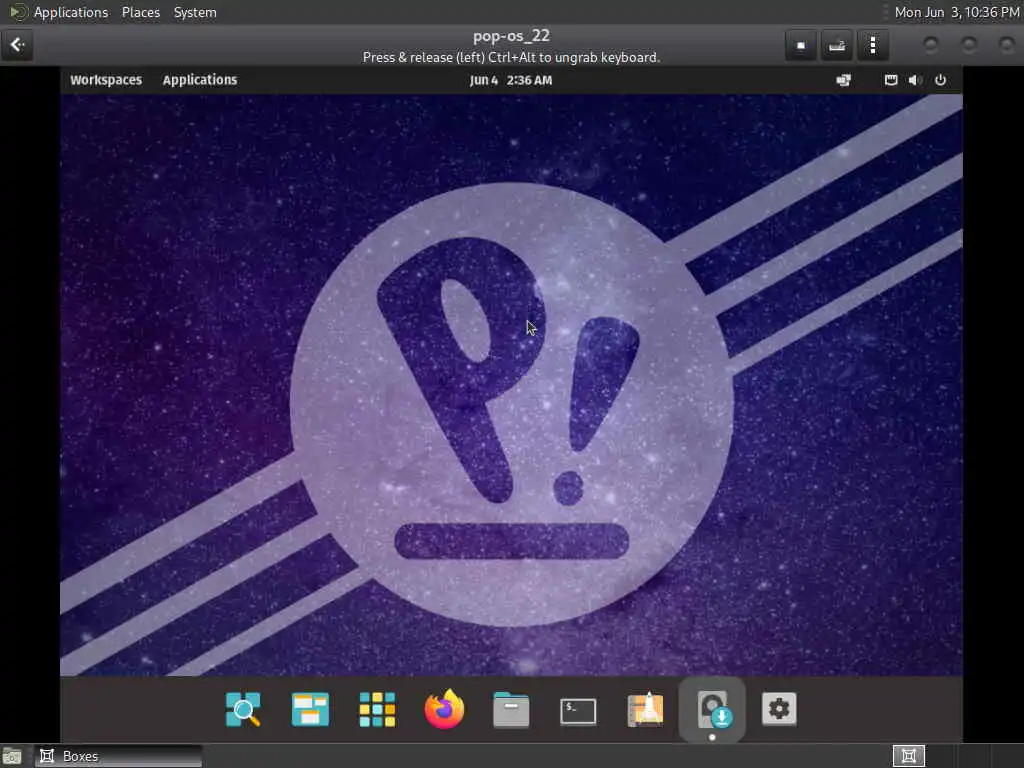Open the Applications menu in Pop!_OS panel

coord(200,80)
